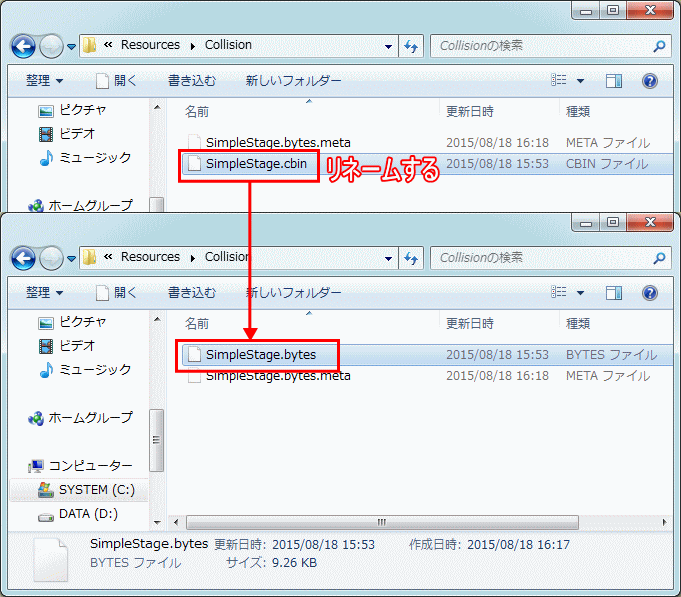Open view options dropdown arrow, lower window

(580, 293)
